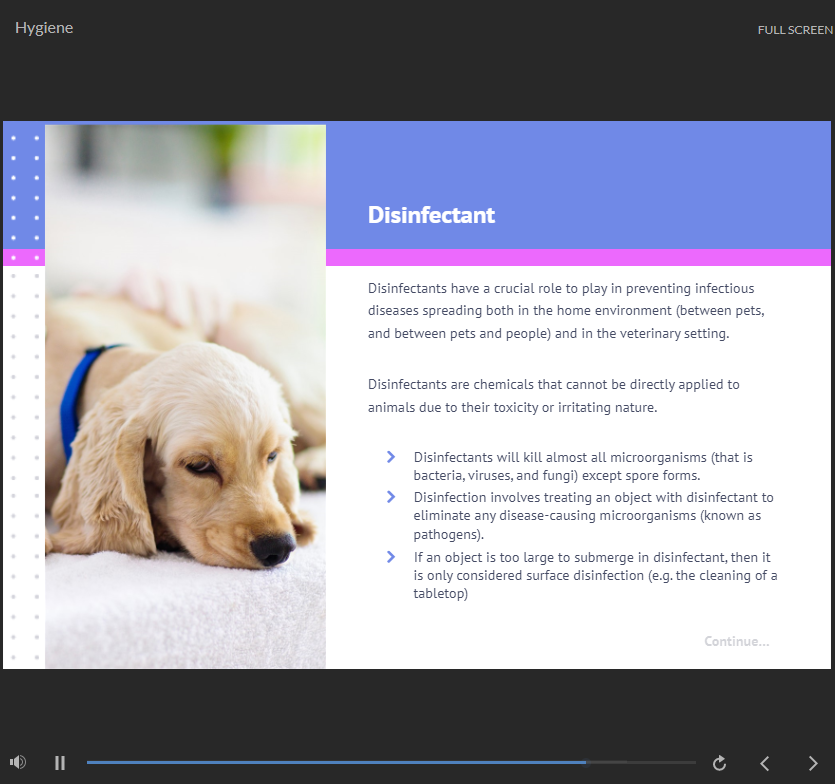Click the pink accent bar below the heading
Screen dimensions: 835x784
tap(578, 258)
